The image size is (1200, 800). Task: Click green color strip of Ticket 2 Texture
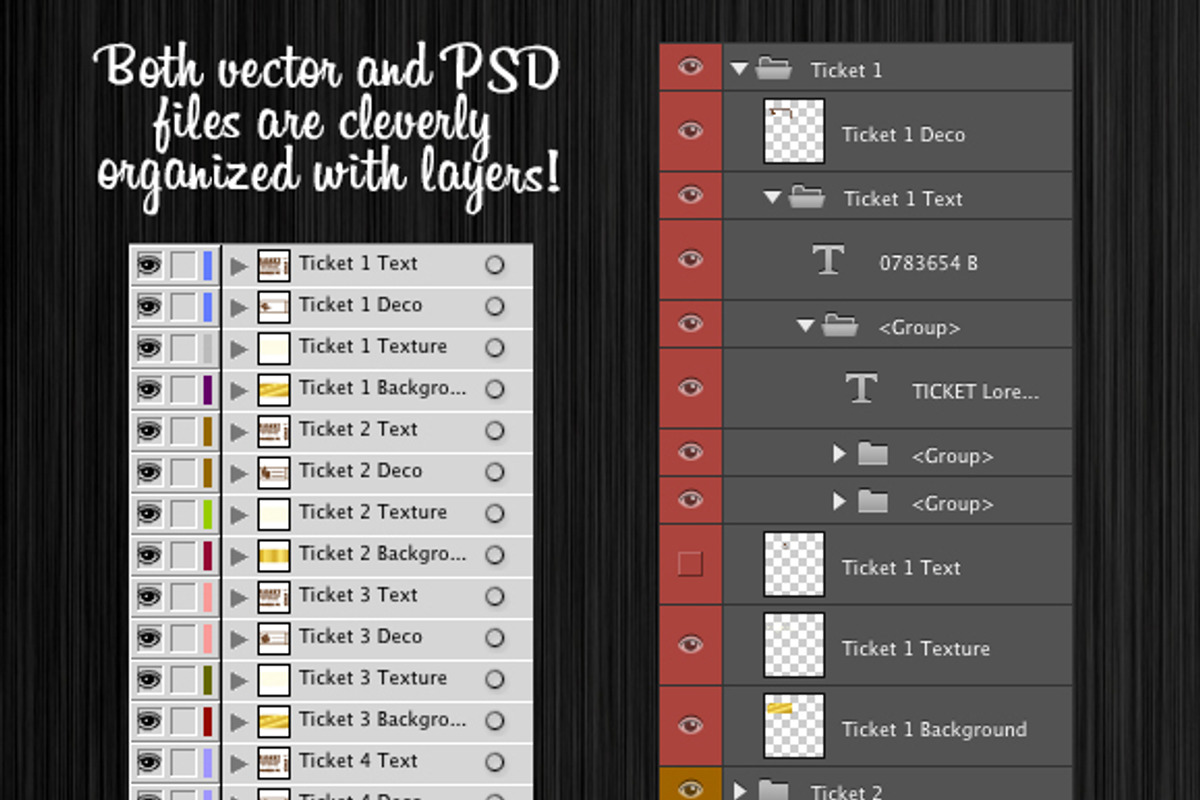[208, 514]
